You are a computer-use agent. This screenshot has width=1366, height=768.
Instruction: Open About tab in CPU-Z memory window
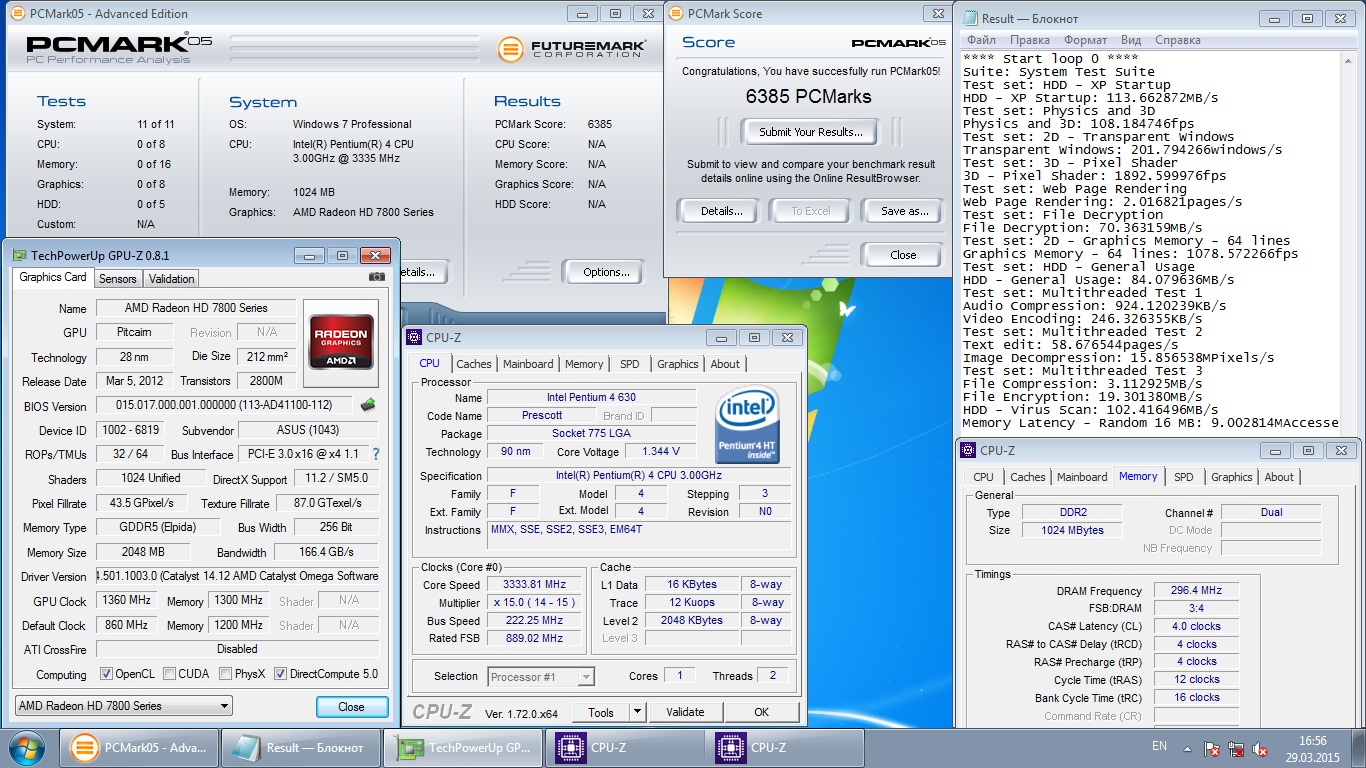point(1279,477)
